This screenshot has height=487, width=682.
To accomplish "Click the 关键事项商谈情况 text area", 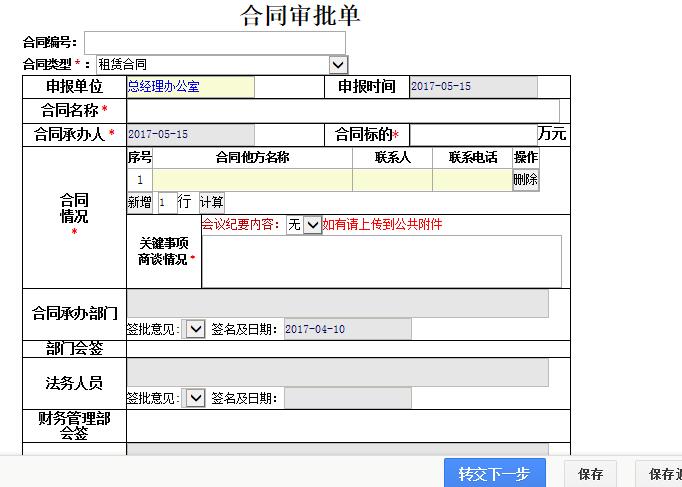I will (381, 261).
